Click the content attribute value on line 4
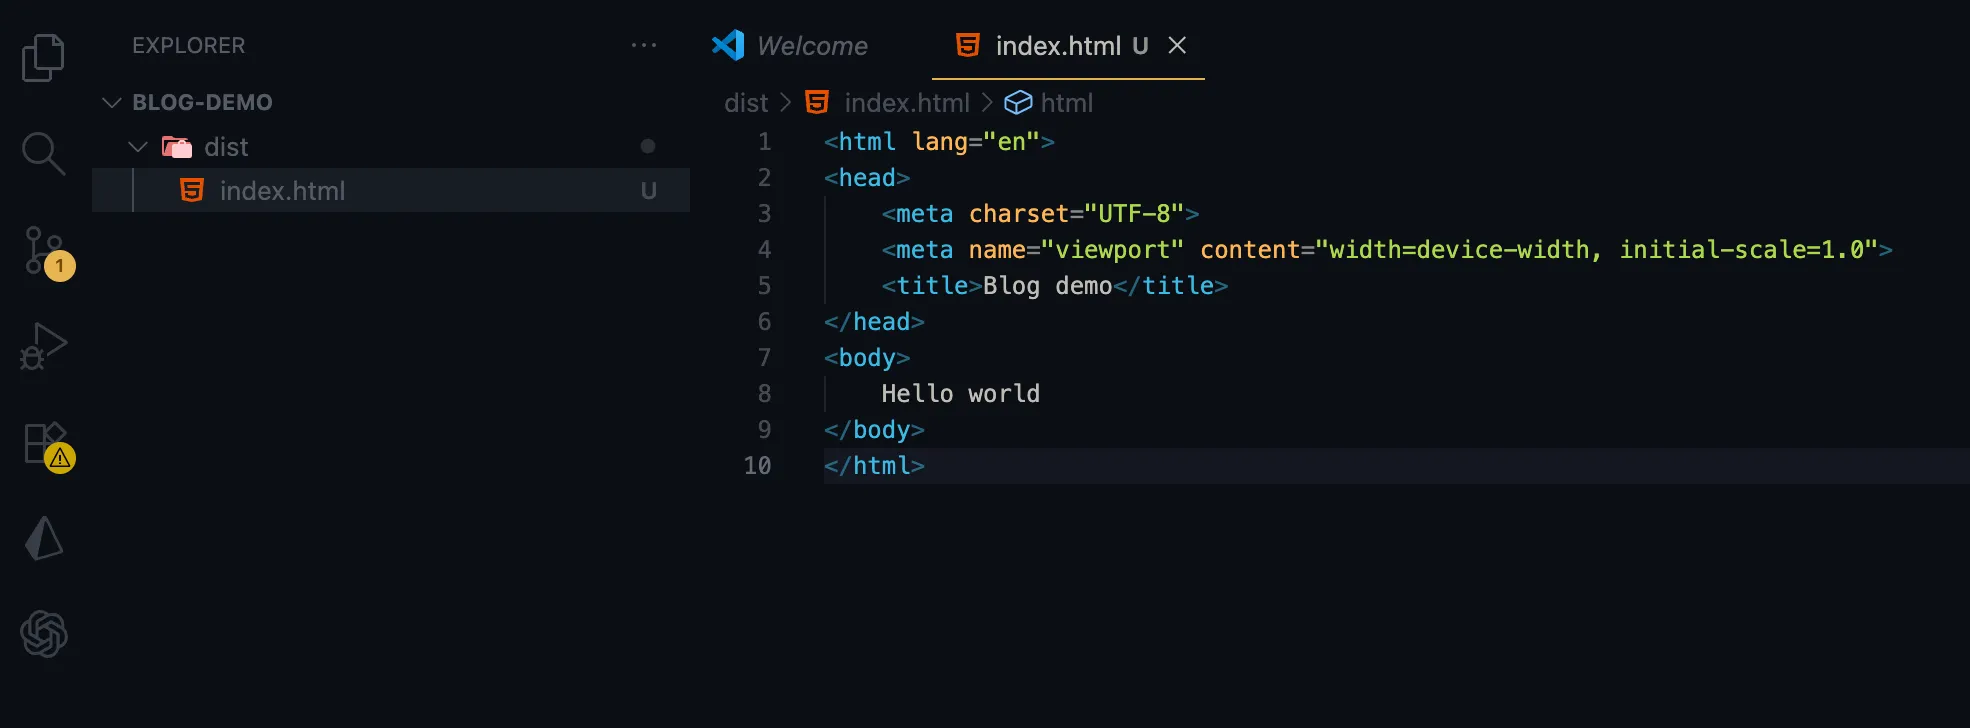The width and height of the screenshot is (1970, 728). click(1596, 250)
